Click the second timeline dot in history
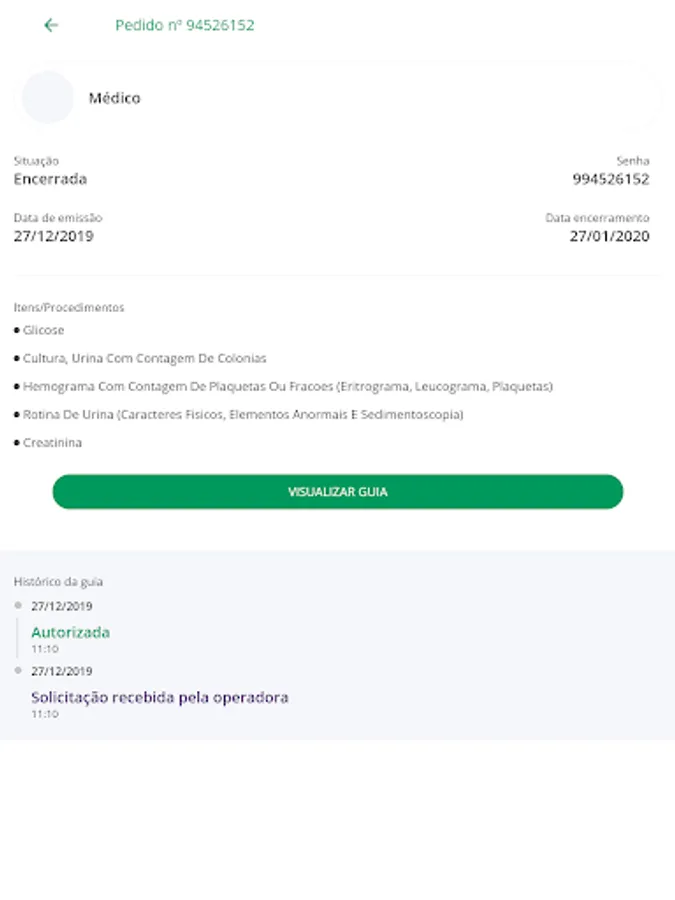The height and width of the screenshot is (900, 675). click(x=18, y=670)
